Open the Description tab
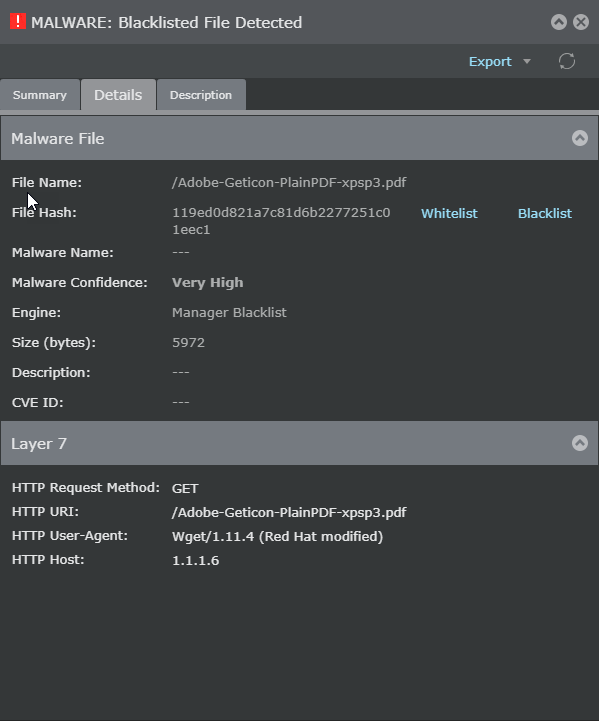The image size is (599, 721). pyautogui.click(x=201, y=95)
